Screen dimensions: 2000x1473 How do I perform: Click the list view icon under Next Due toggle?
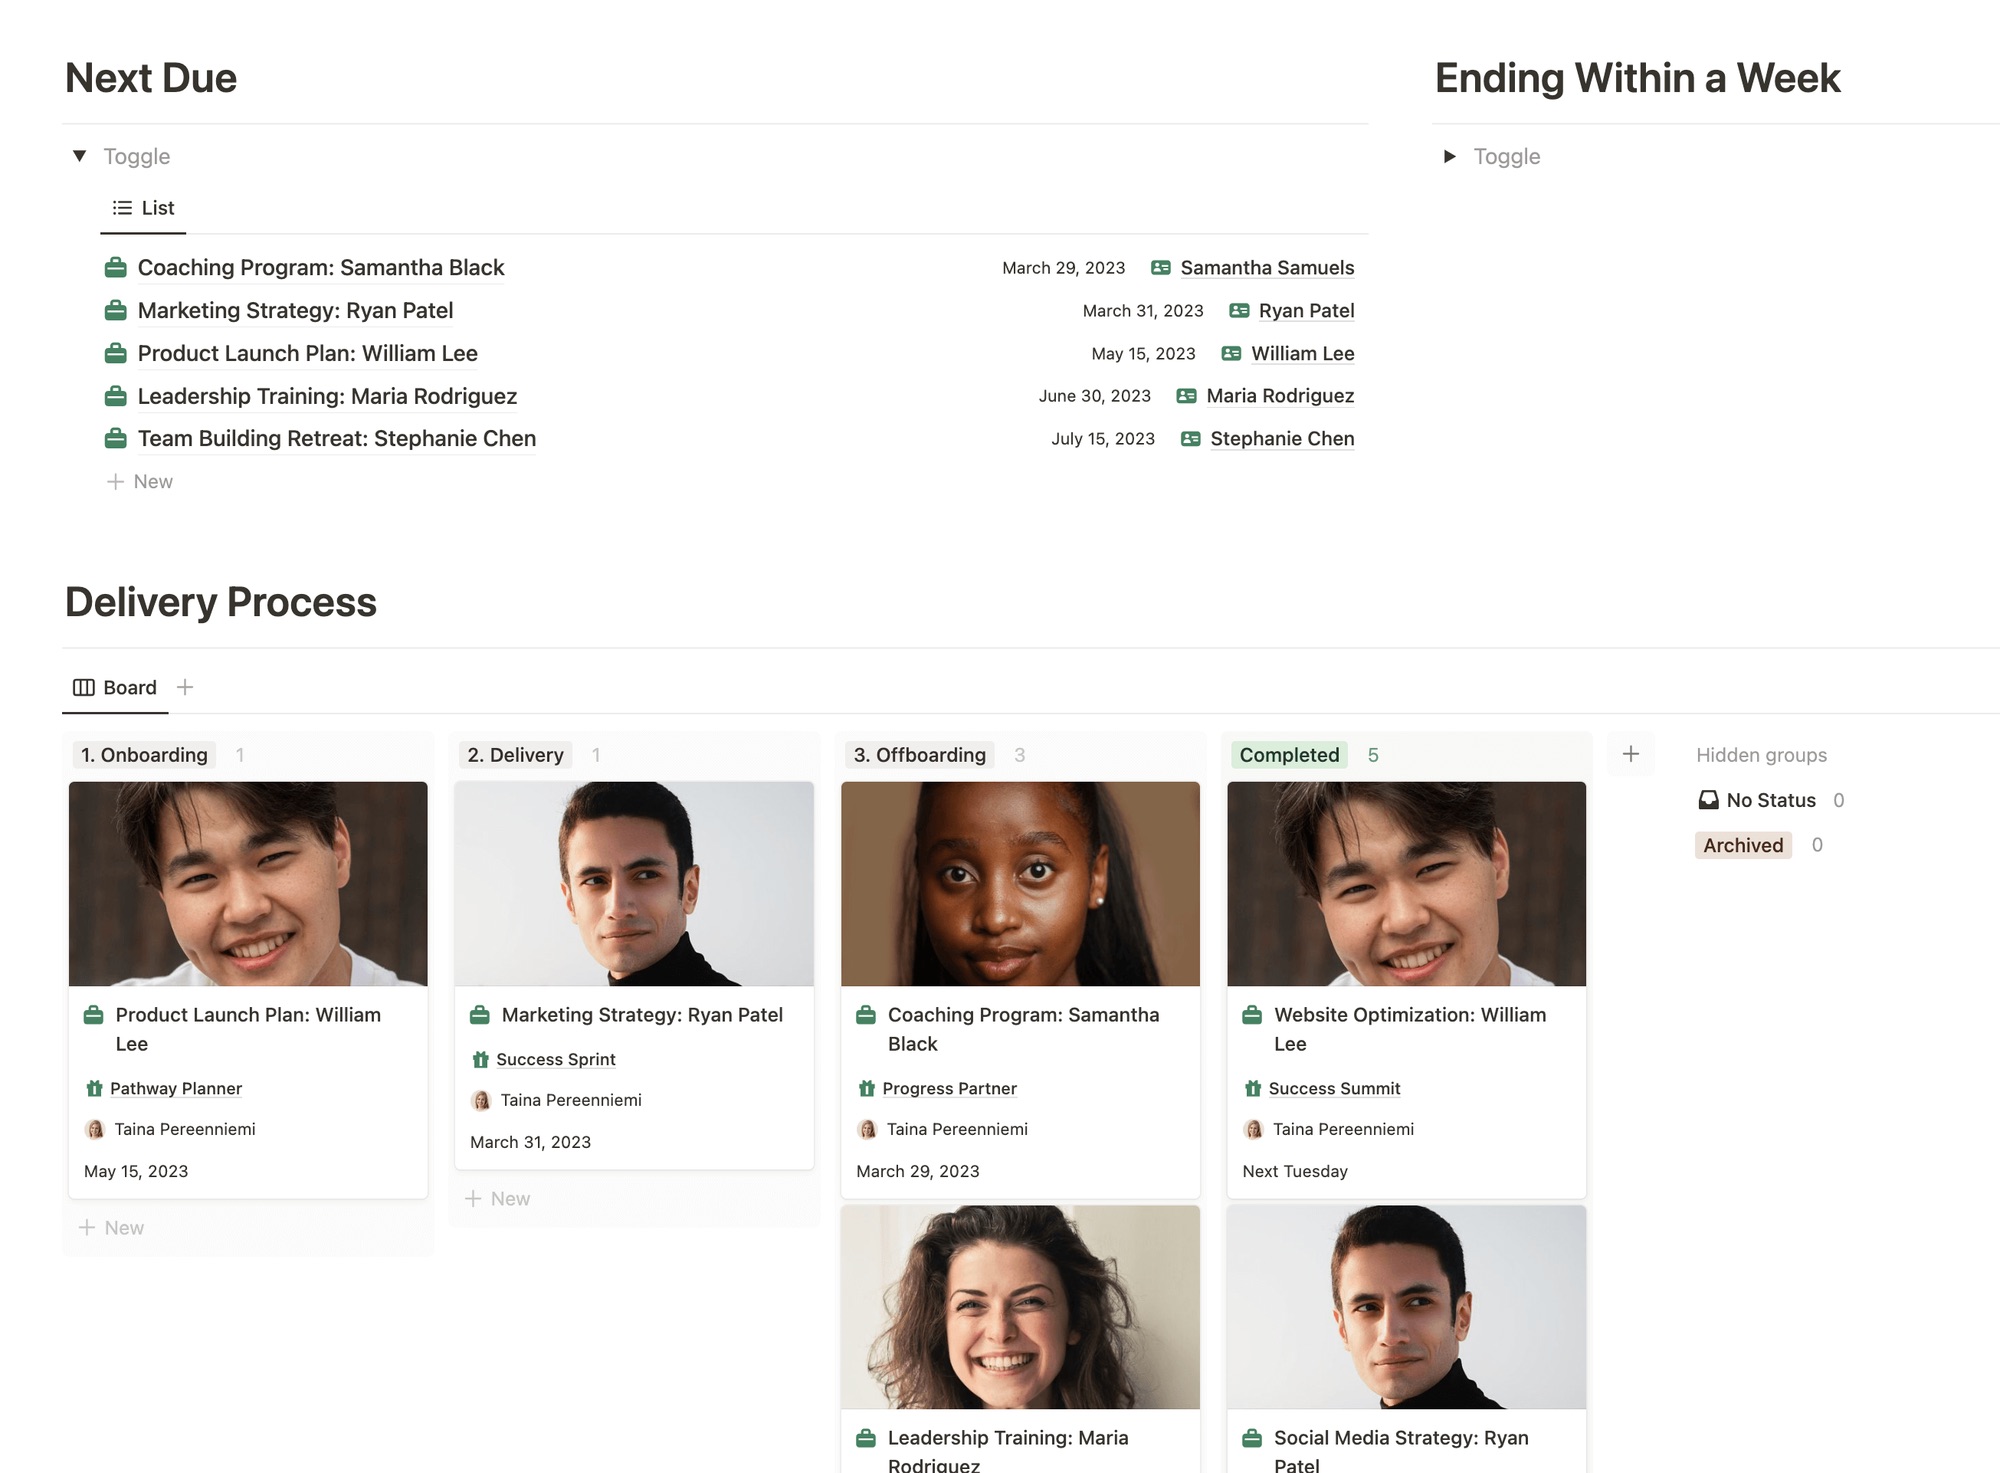(x=123, y=206)
